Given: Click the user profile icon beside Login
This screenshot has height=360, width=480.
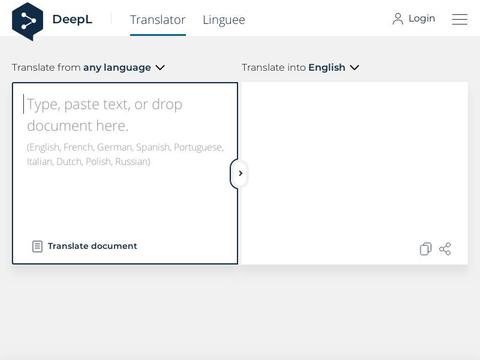Looking at the screenshot, I should click(x=398, y=19).
